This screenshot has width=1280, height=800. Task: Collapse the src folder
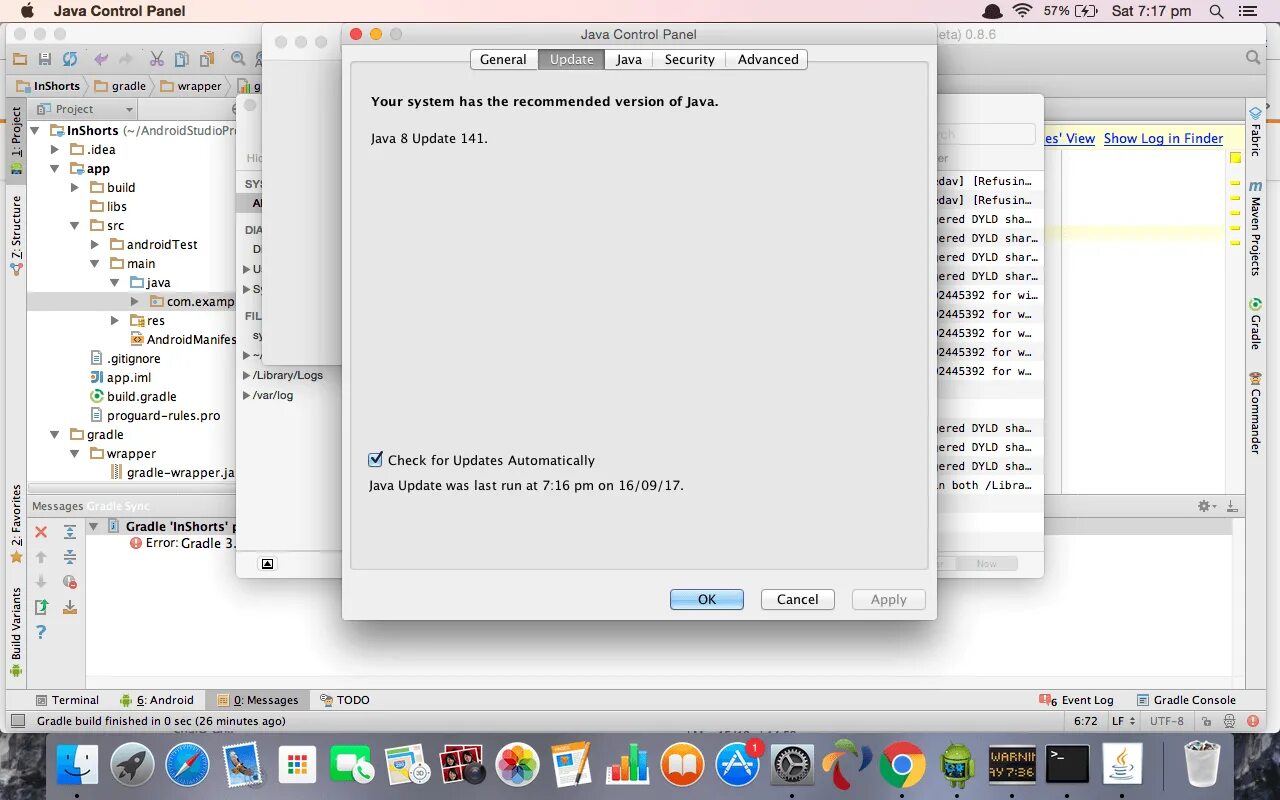click(75, 226)
